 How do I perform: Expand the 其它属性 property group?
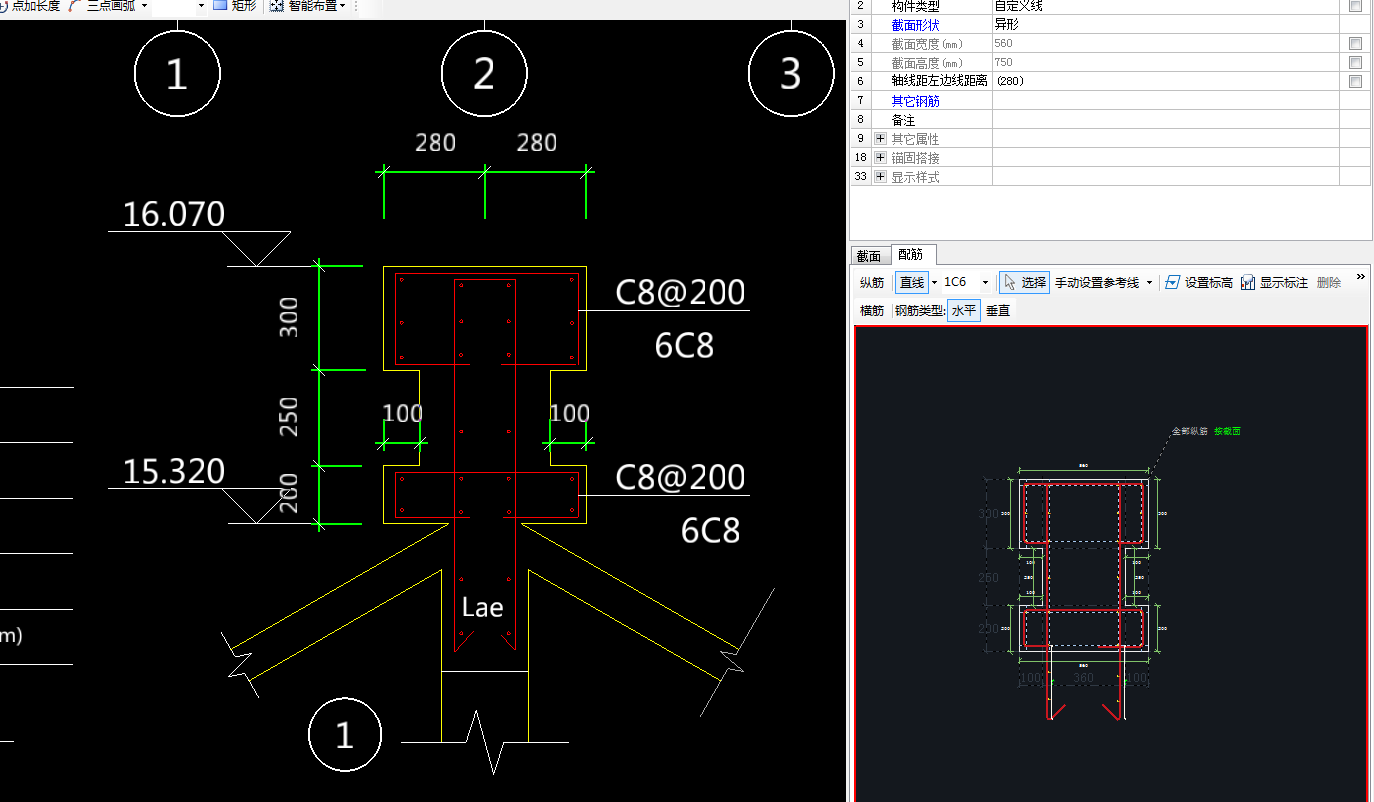[880, 138]
